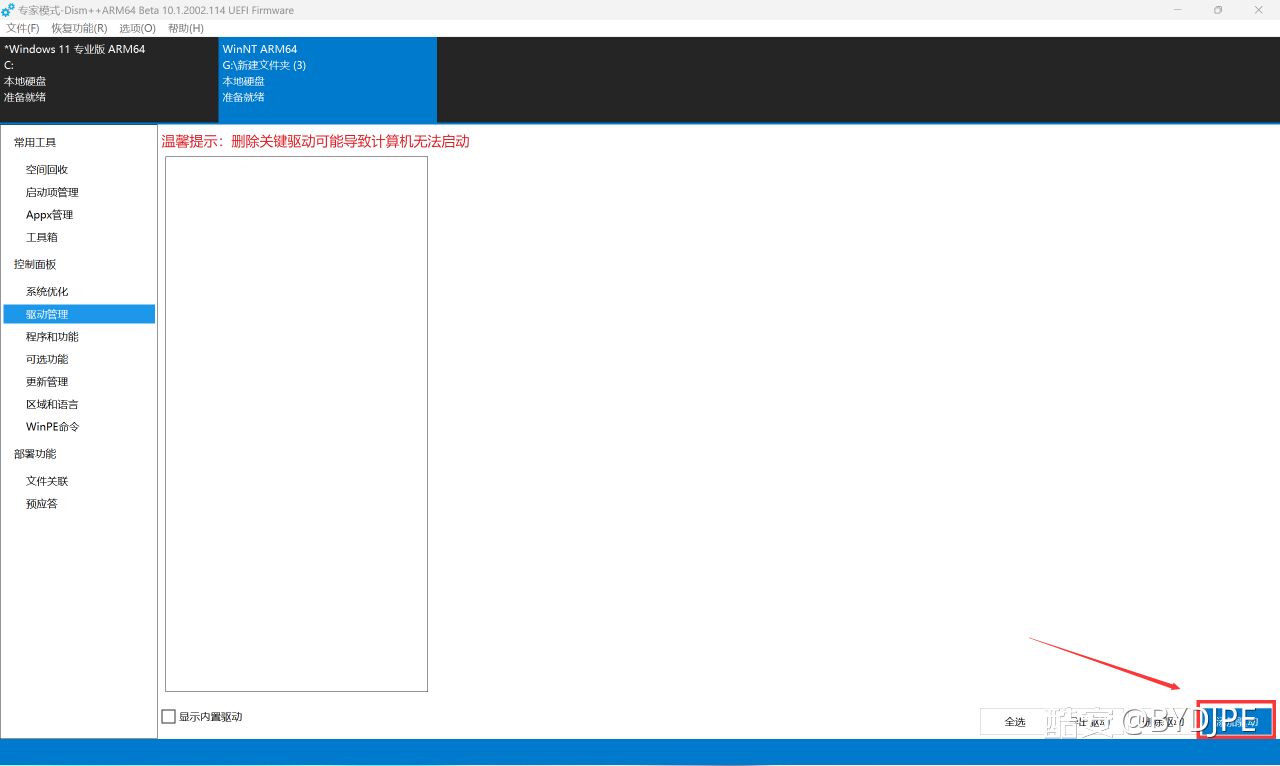This screenshot has height=766, width=1280.
Task: Navigate to 更新管理 in the sidebar
Action: (47, 382)
